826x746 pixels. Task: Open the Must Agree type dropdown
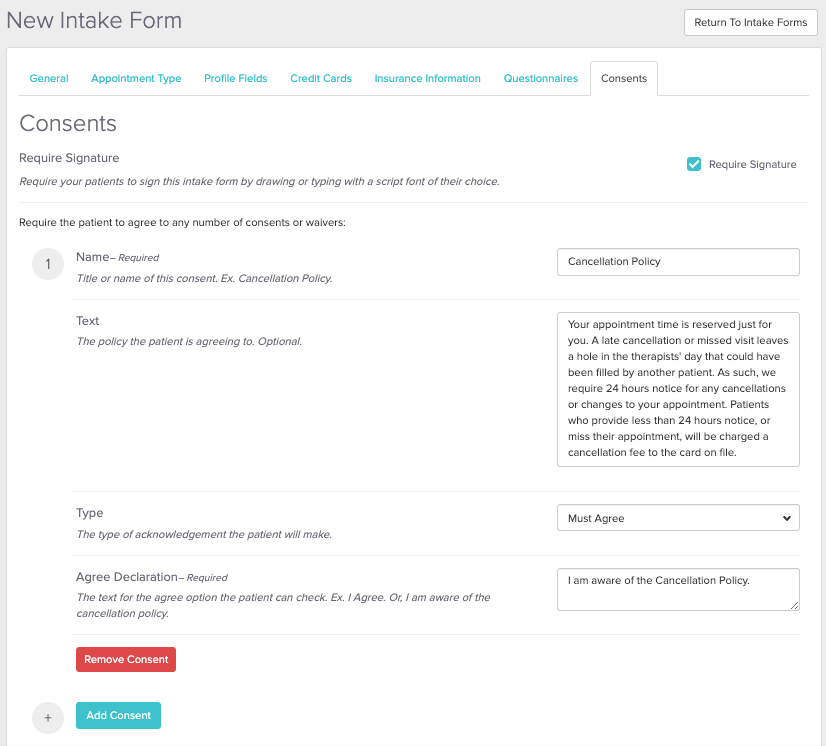click(677, 518)
